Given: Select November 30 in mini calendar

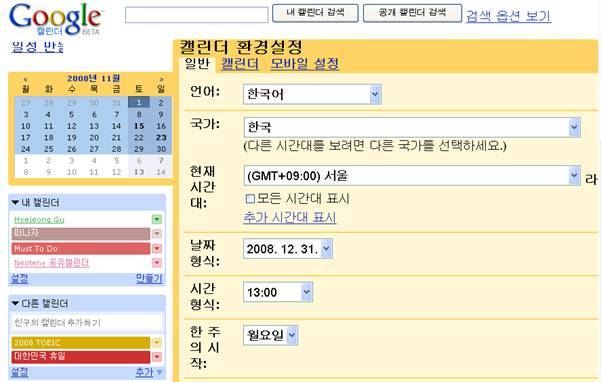Looking at the screenshot, I should (161, 149).
